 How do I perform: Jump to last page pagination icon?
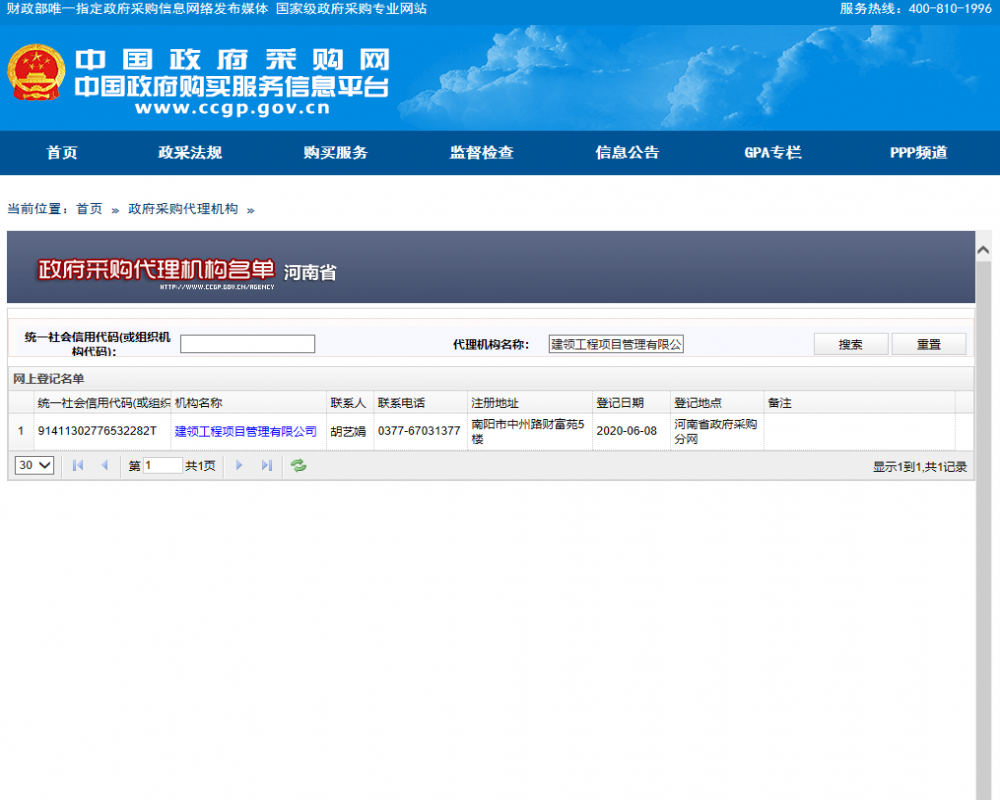(x=266, y=466)
